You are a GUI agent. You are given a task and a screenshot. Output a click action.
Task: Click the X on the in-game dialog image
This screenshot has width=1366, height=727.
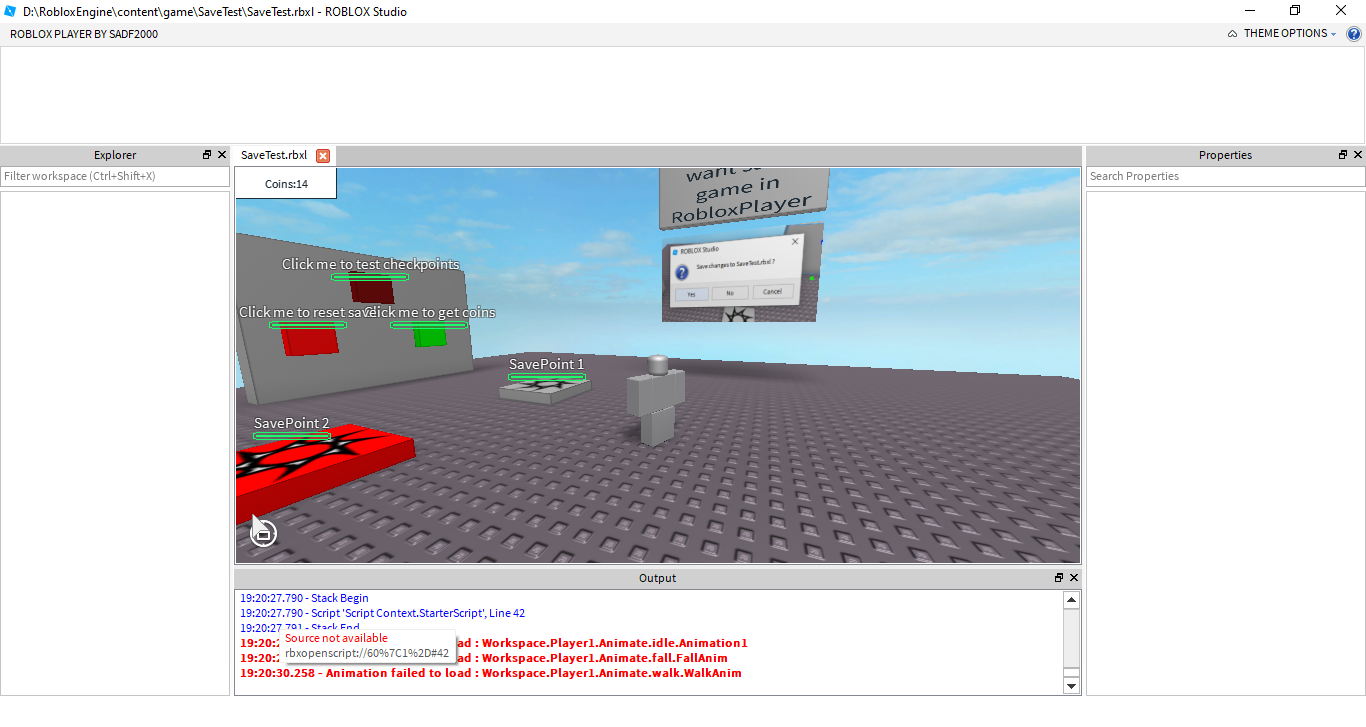coord(796,241)
